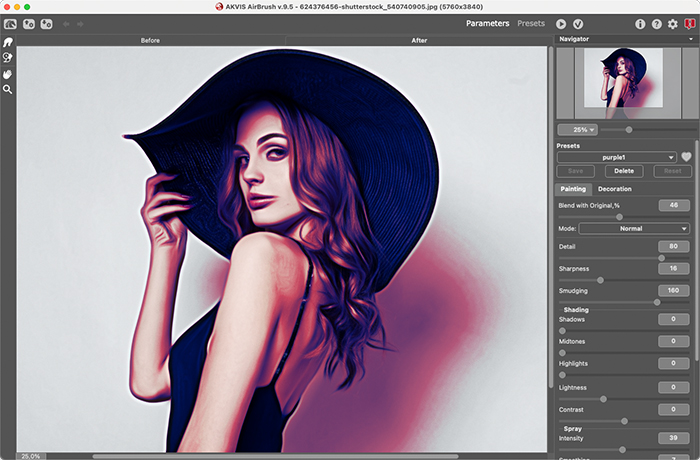
Task: Open the Preferences gear icon
Action: coord(672,23)
